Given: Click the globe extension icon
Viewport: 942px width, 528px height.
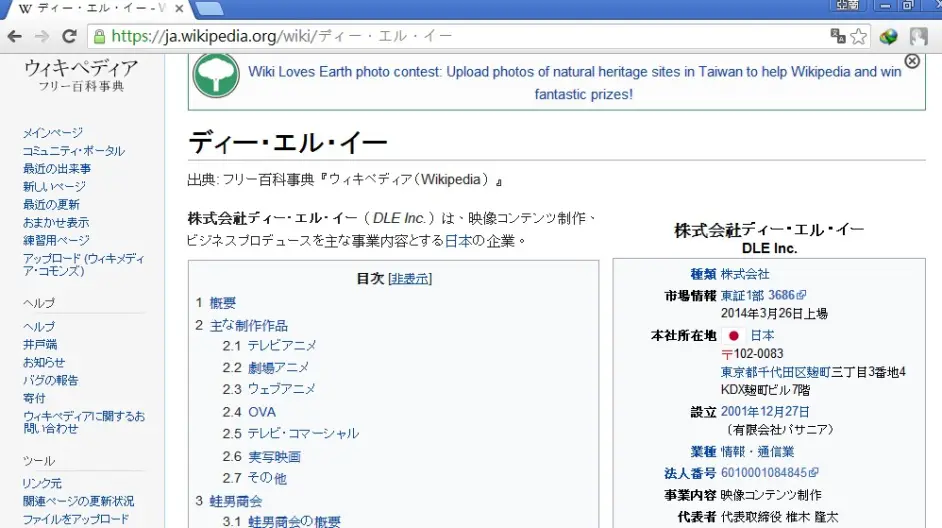Looking at the screenshot, I should [889, 37].
